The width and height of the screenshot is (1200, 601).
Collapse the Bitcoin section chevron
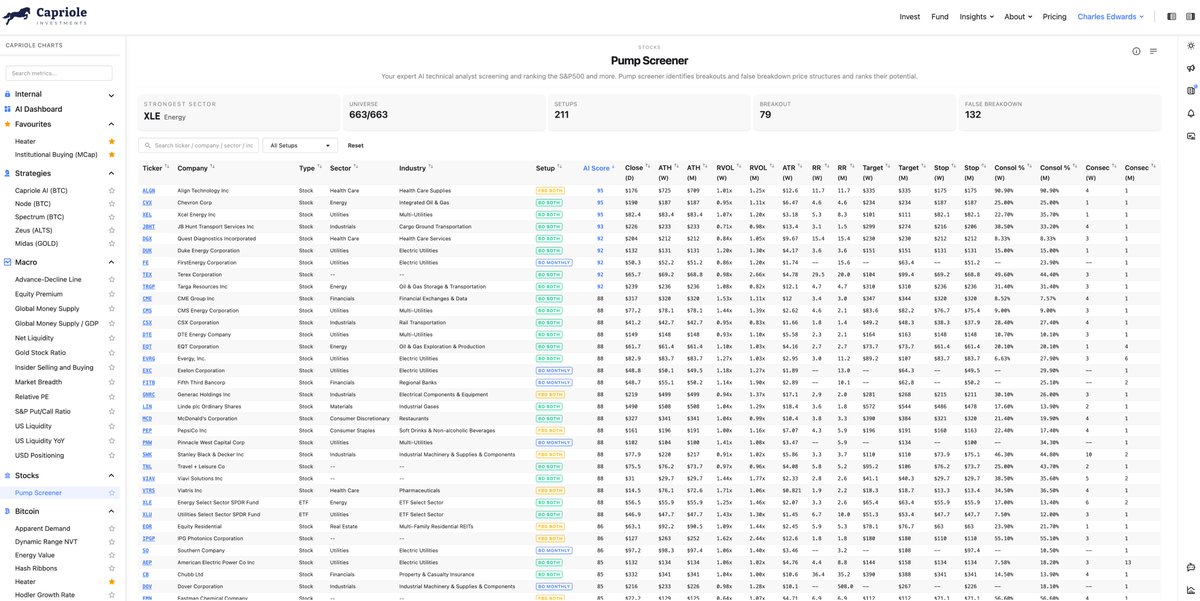(113, 511)
